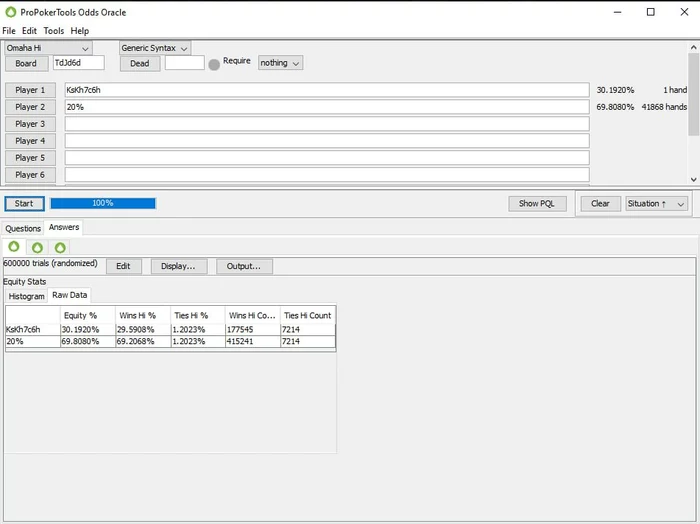Click the empty Player 3 input field
700x524 pixels.
[327, 124]
